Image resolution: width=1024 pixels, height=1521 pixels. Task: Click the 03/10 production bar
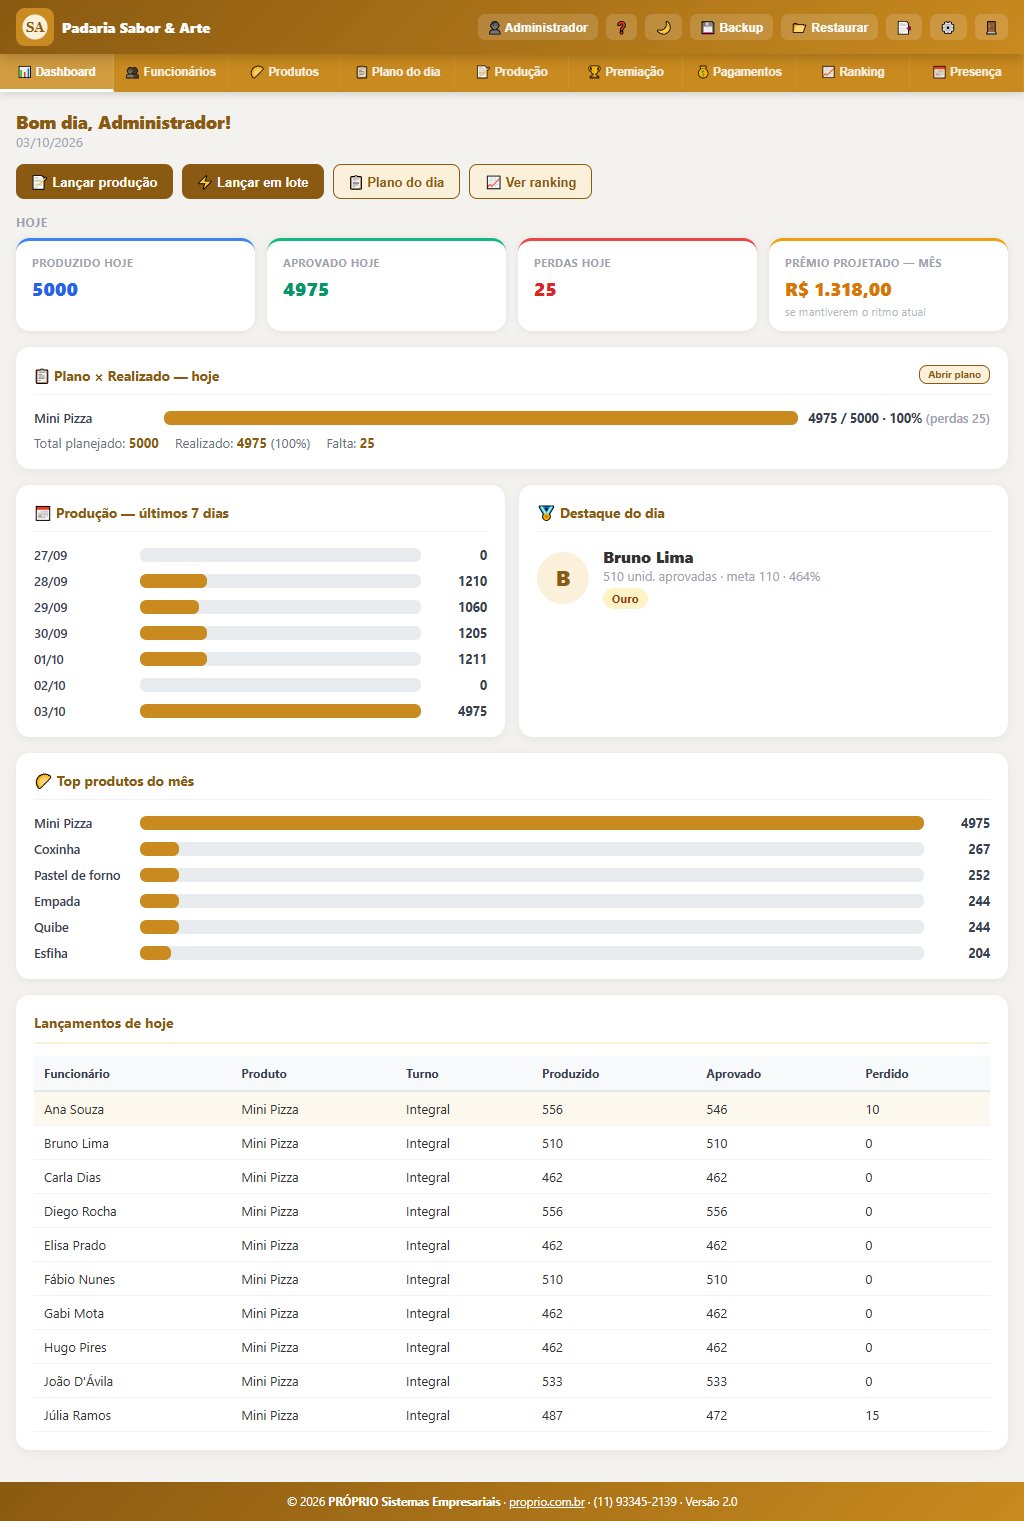[x=280, y=711]
